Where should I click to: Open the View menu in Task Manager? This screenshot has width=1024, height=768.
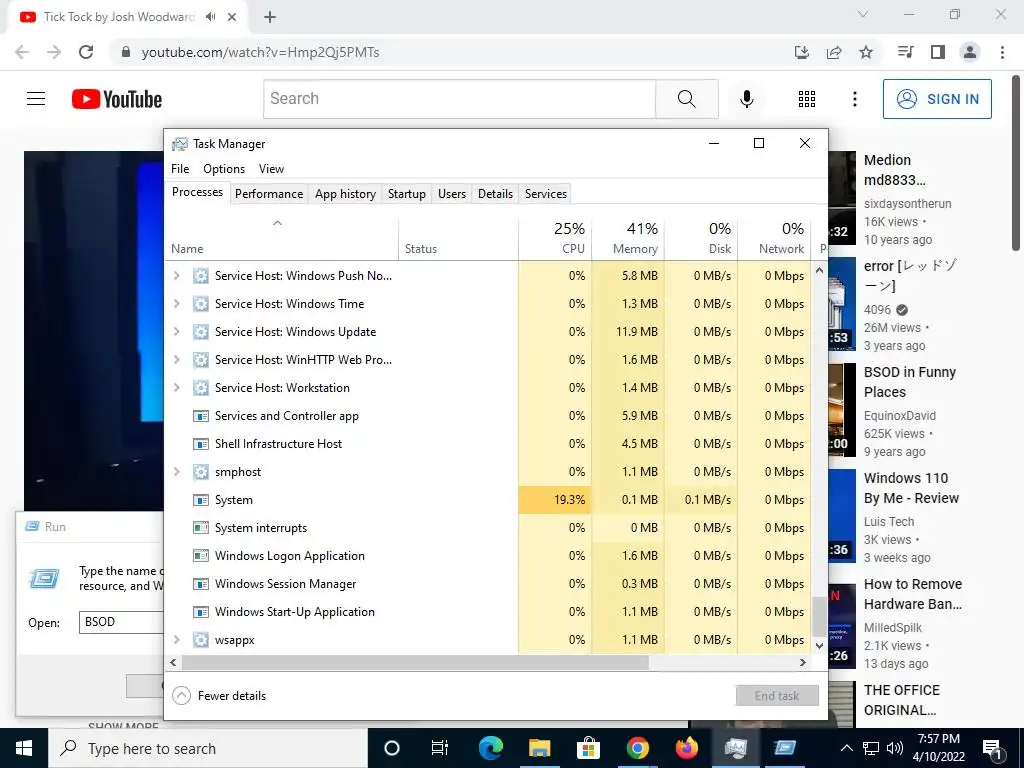271,168
